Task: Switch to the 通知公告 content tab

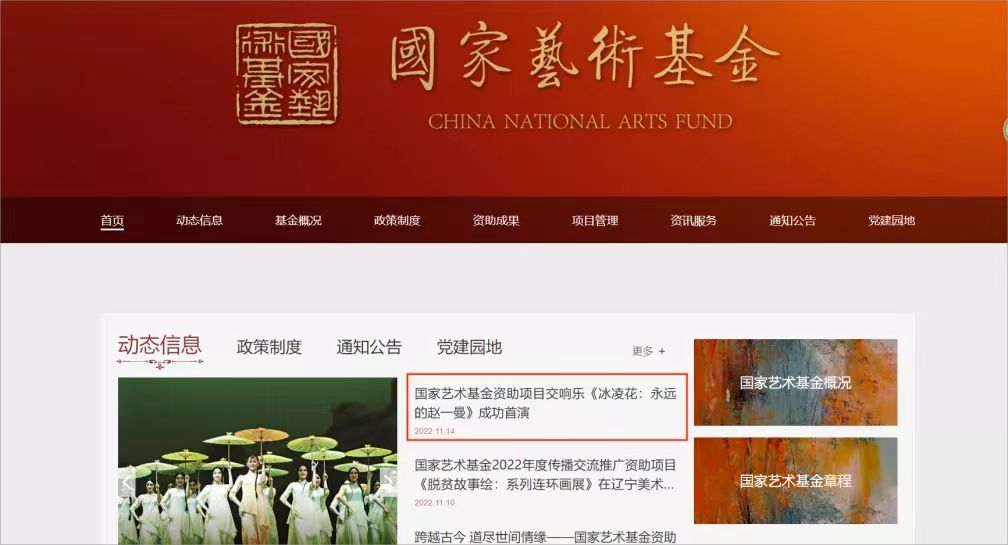Action: pos(369,347)
